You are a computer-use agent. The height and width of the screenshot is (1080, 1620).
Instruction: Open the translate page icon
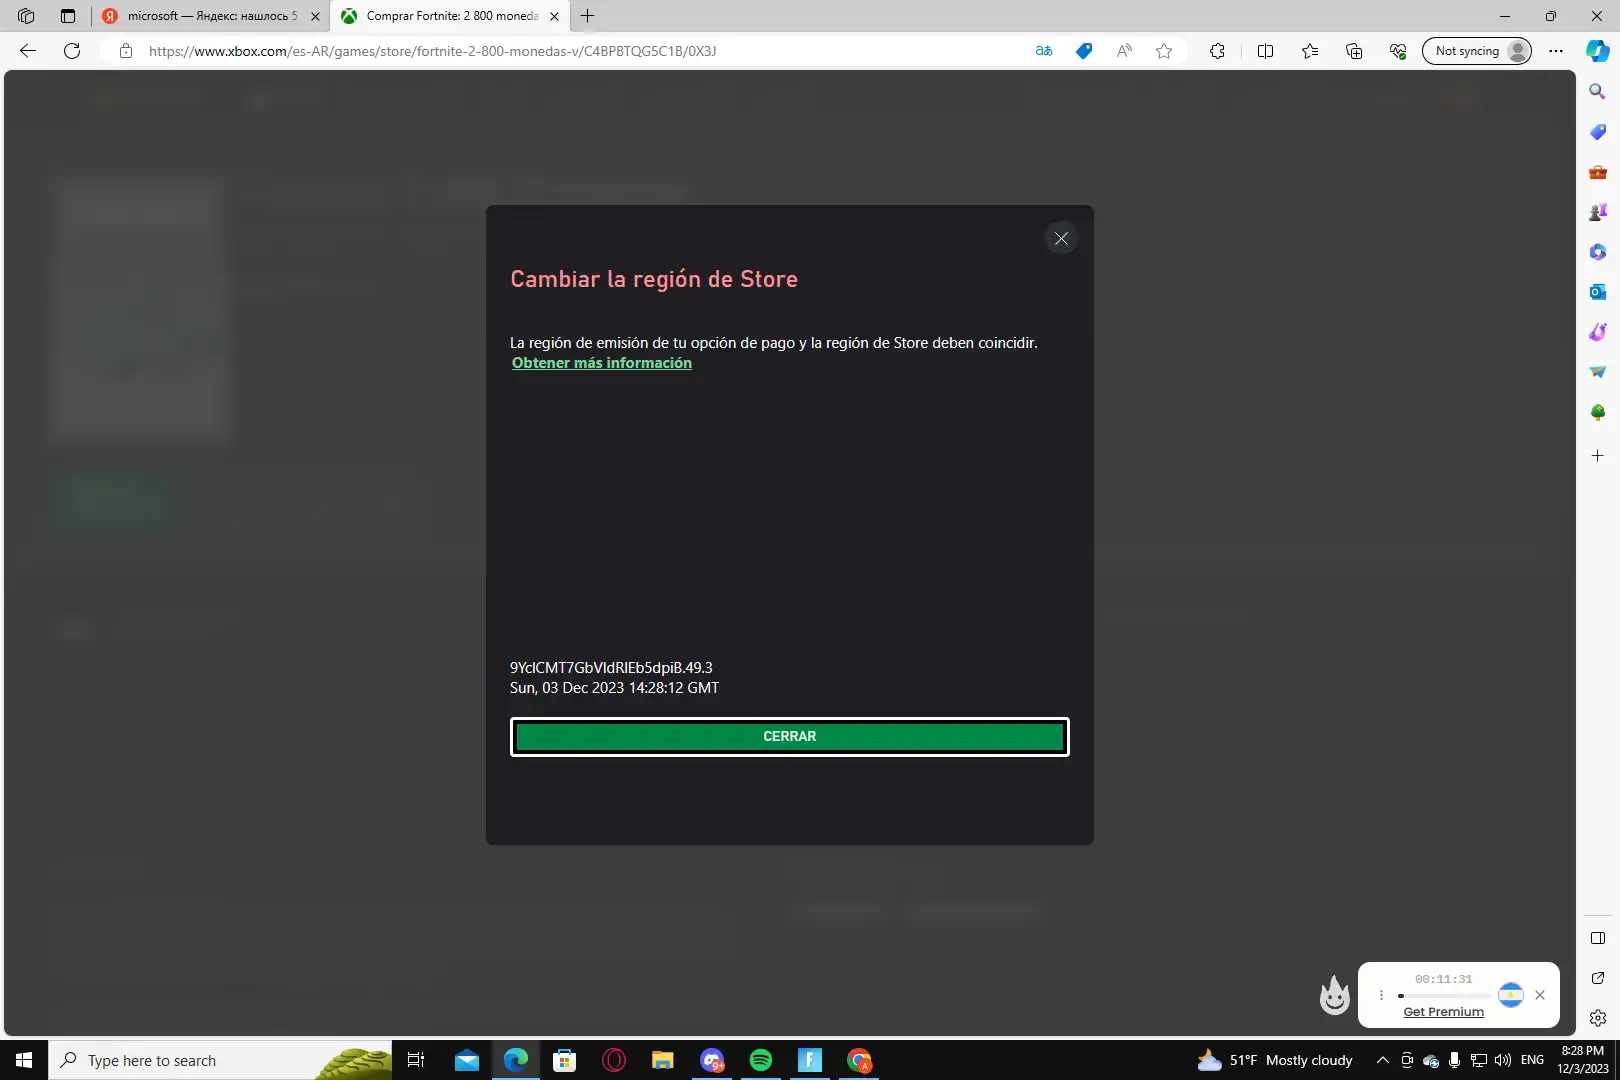pyautogui.click(x=1044, y=51)
